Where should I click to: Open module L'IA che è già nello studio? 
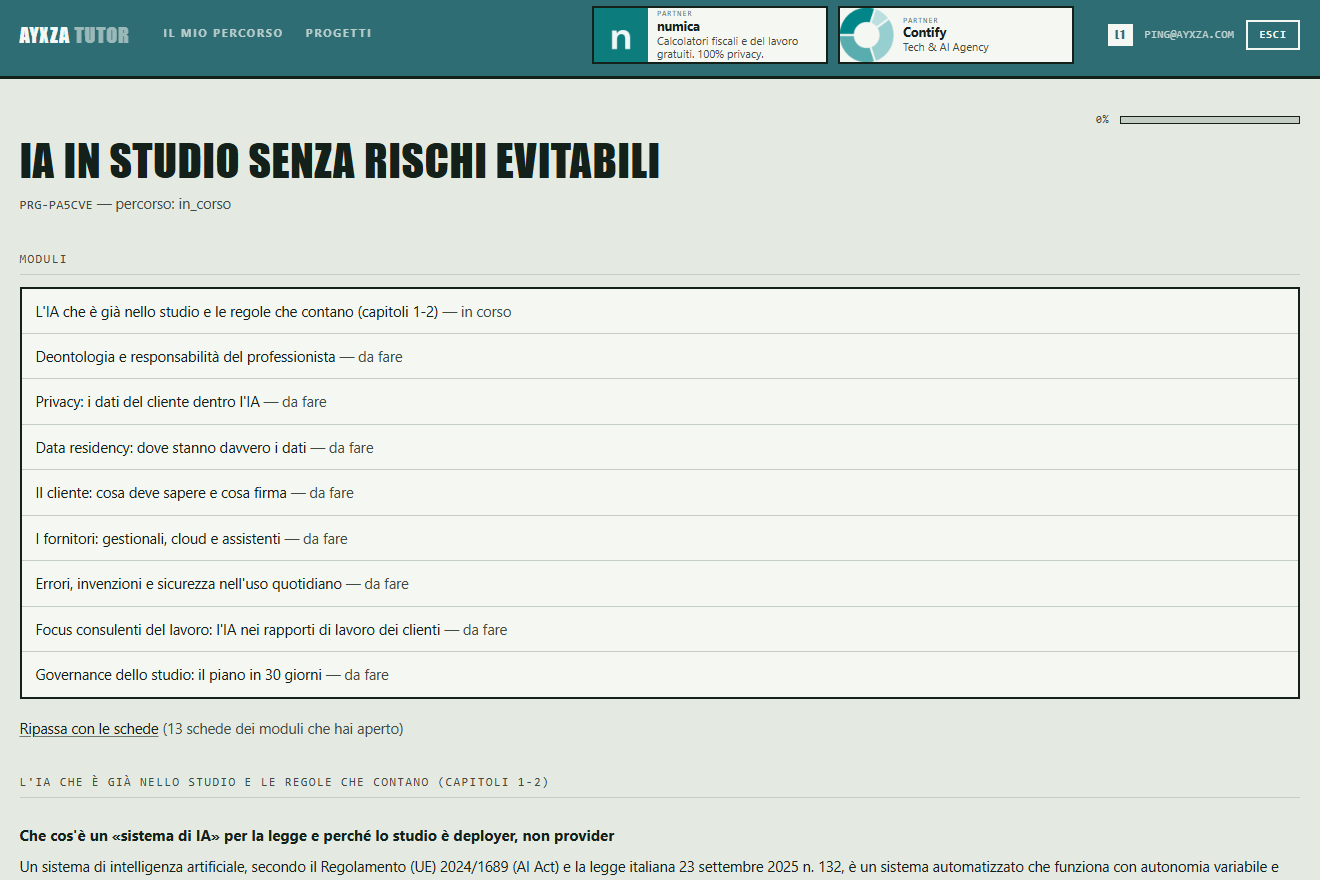click(660, 311)
